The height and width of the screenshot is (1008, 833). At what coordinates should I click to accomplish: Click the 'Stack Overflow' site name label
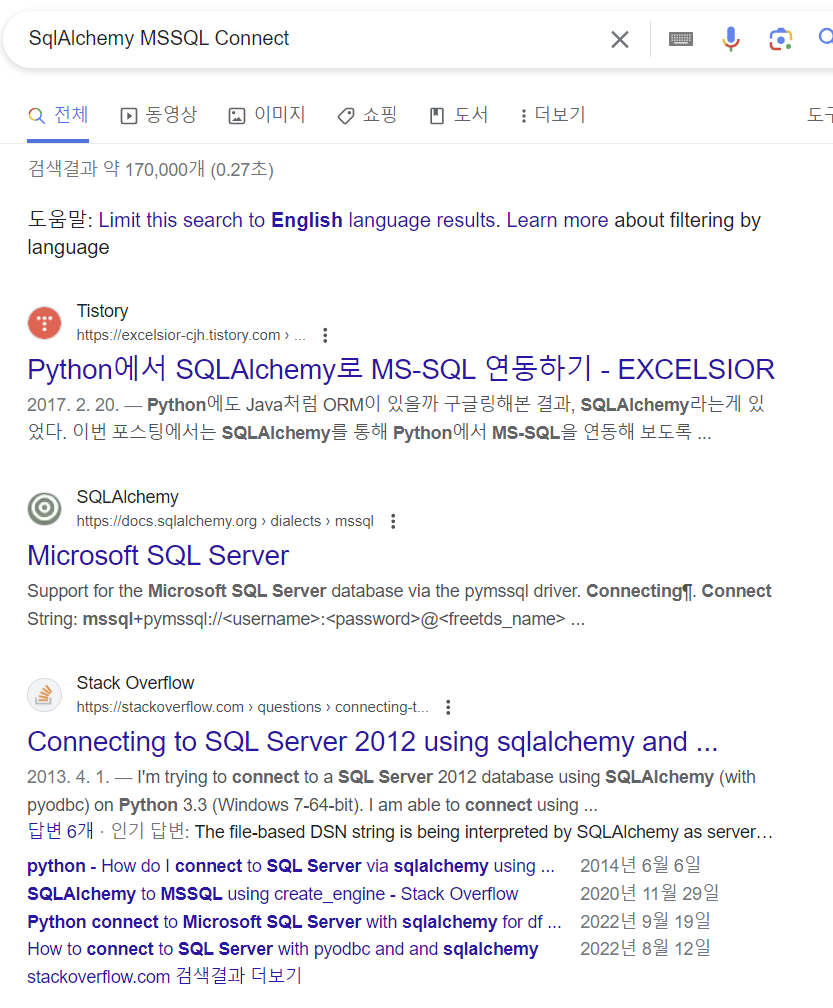[x=135, y=683]
